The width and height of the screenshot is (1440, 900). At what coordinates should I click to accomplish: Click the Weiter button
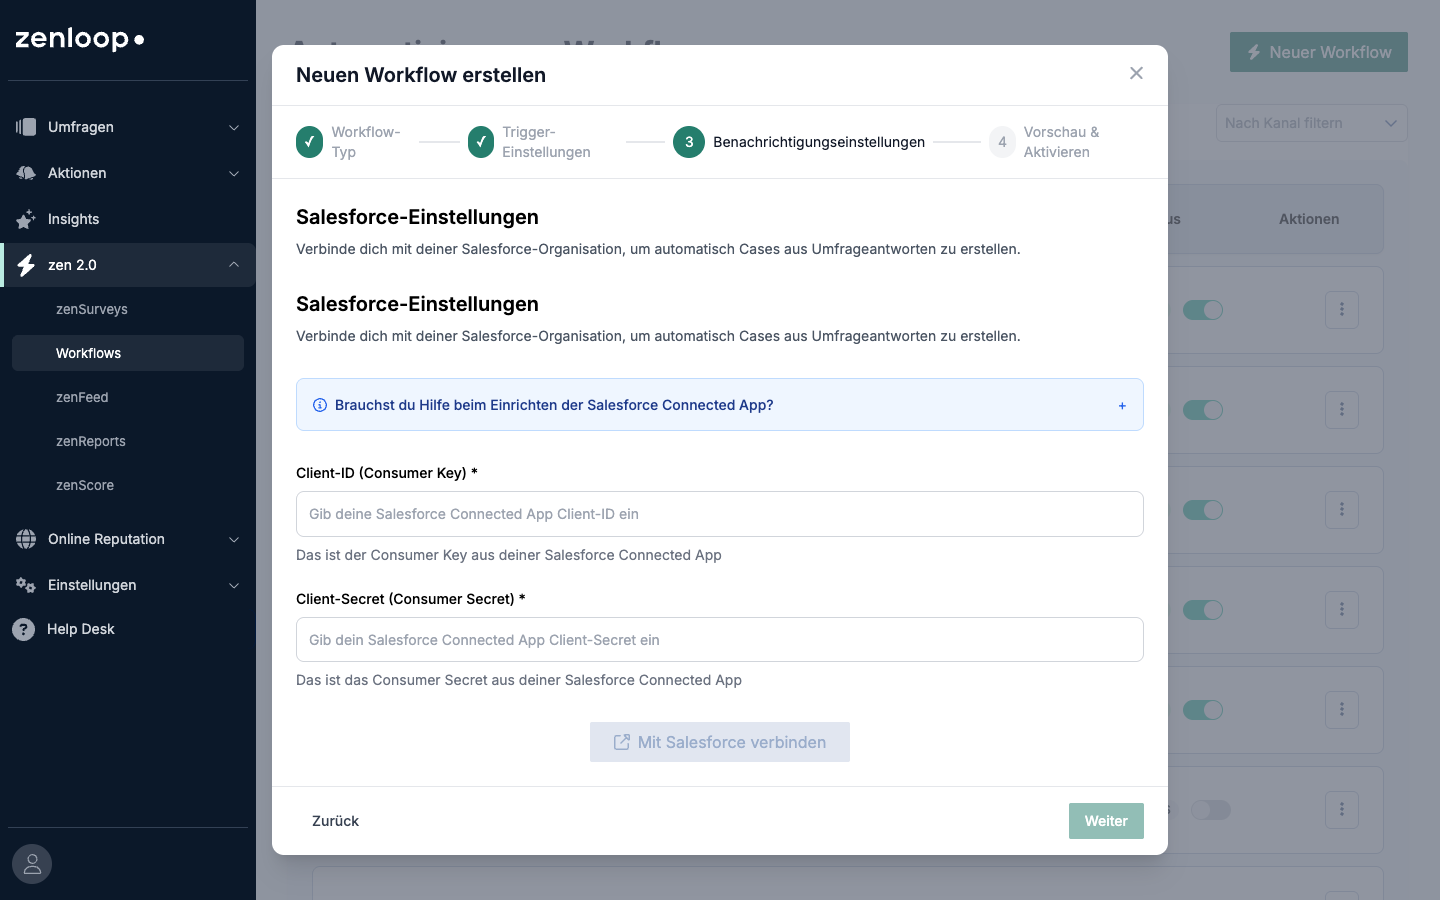coord(1106,821)
